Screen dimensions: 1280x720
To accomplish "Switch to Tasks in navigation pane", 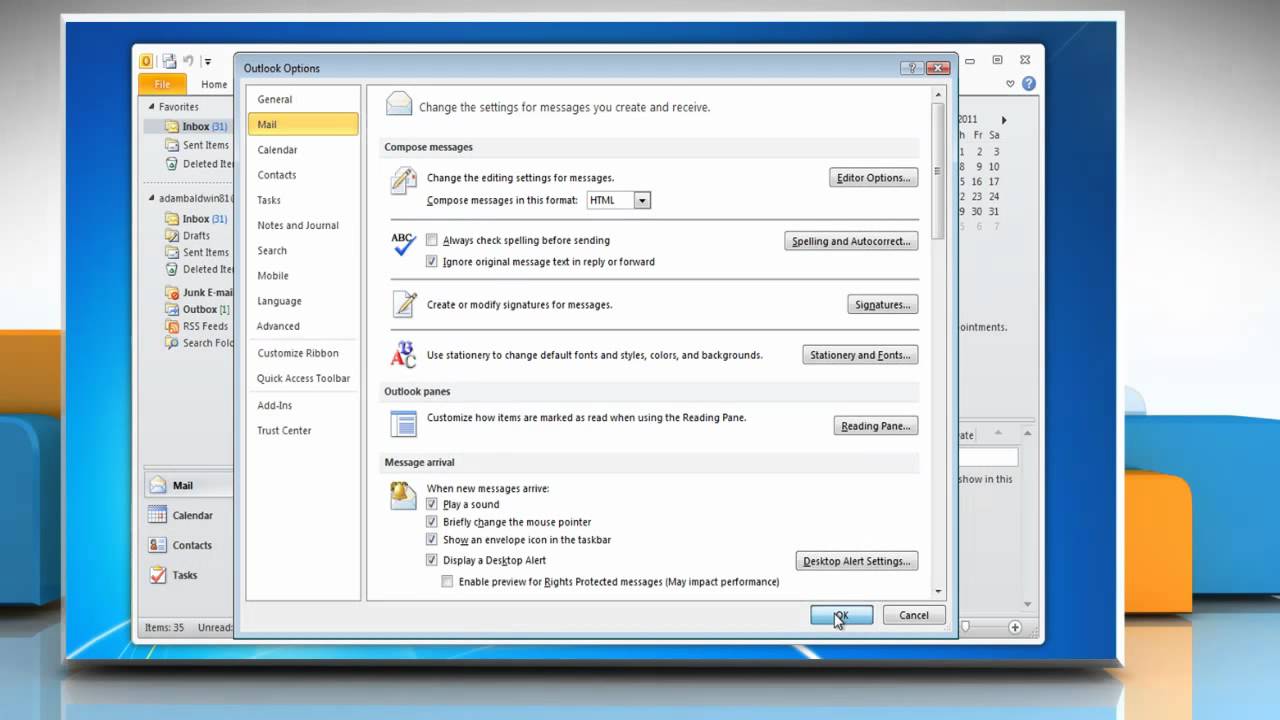I will coord(188,575).
